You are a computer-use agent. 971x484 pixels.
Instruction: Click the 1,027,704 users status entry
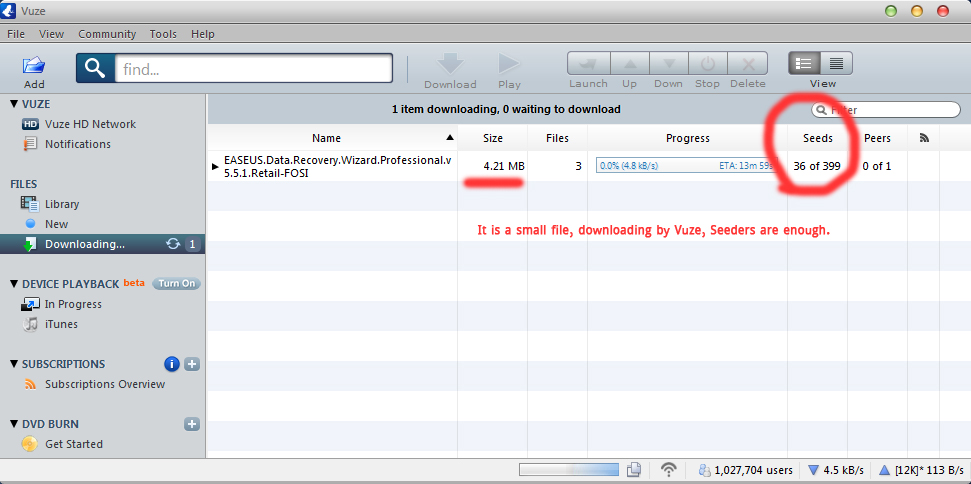coord(746,470)
